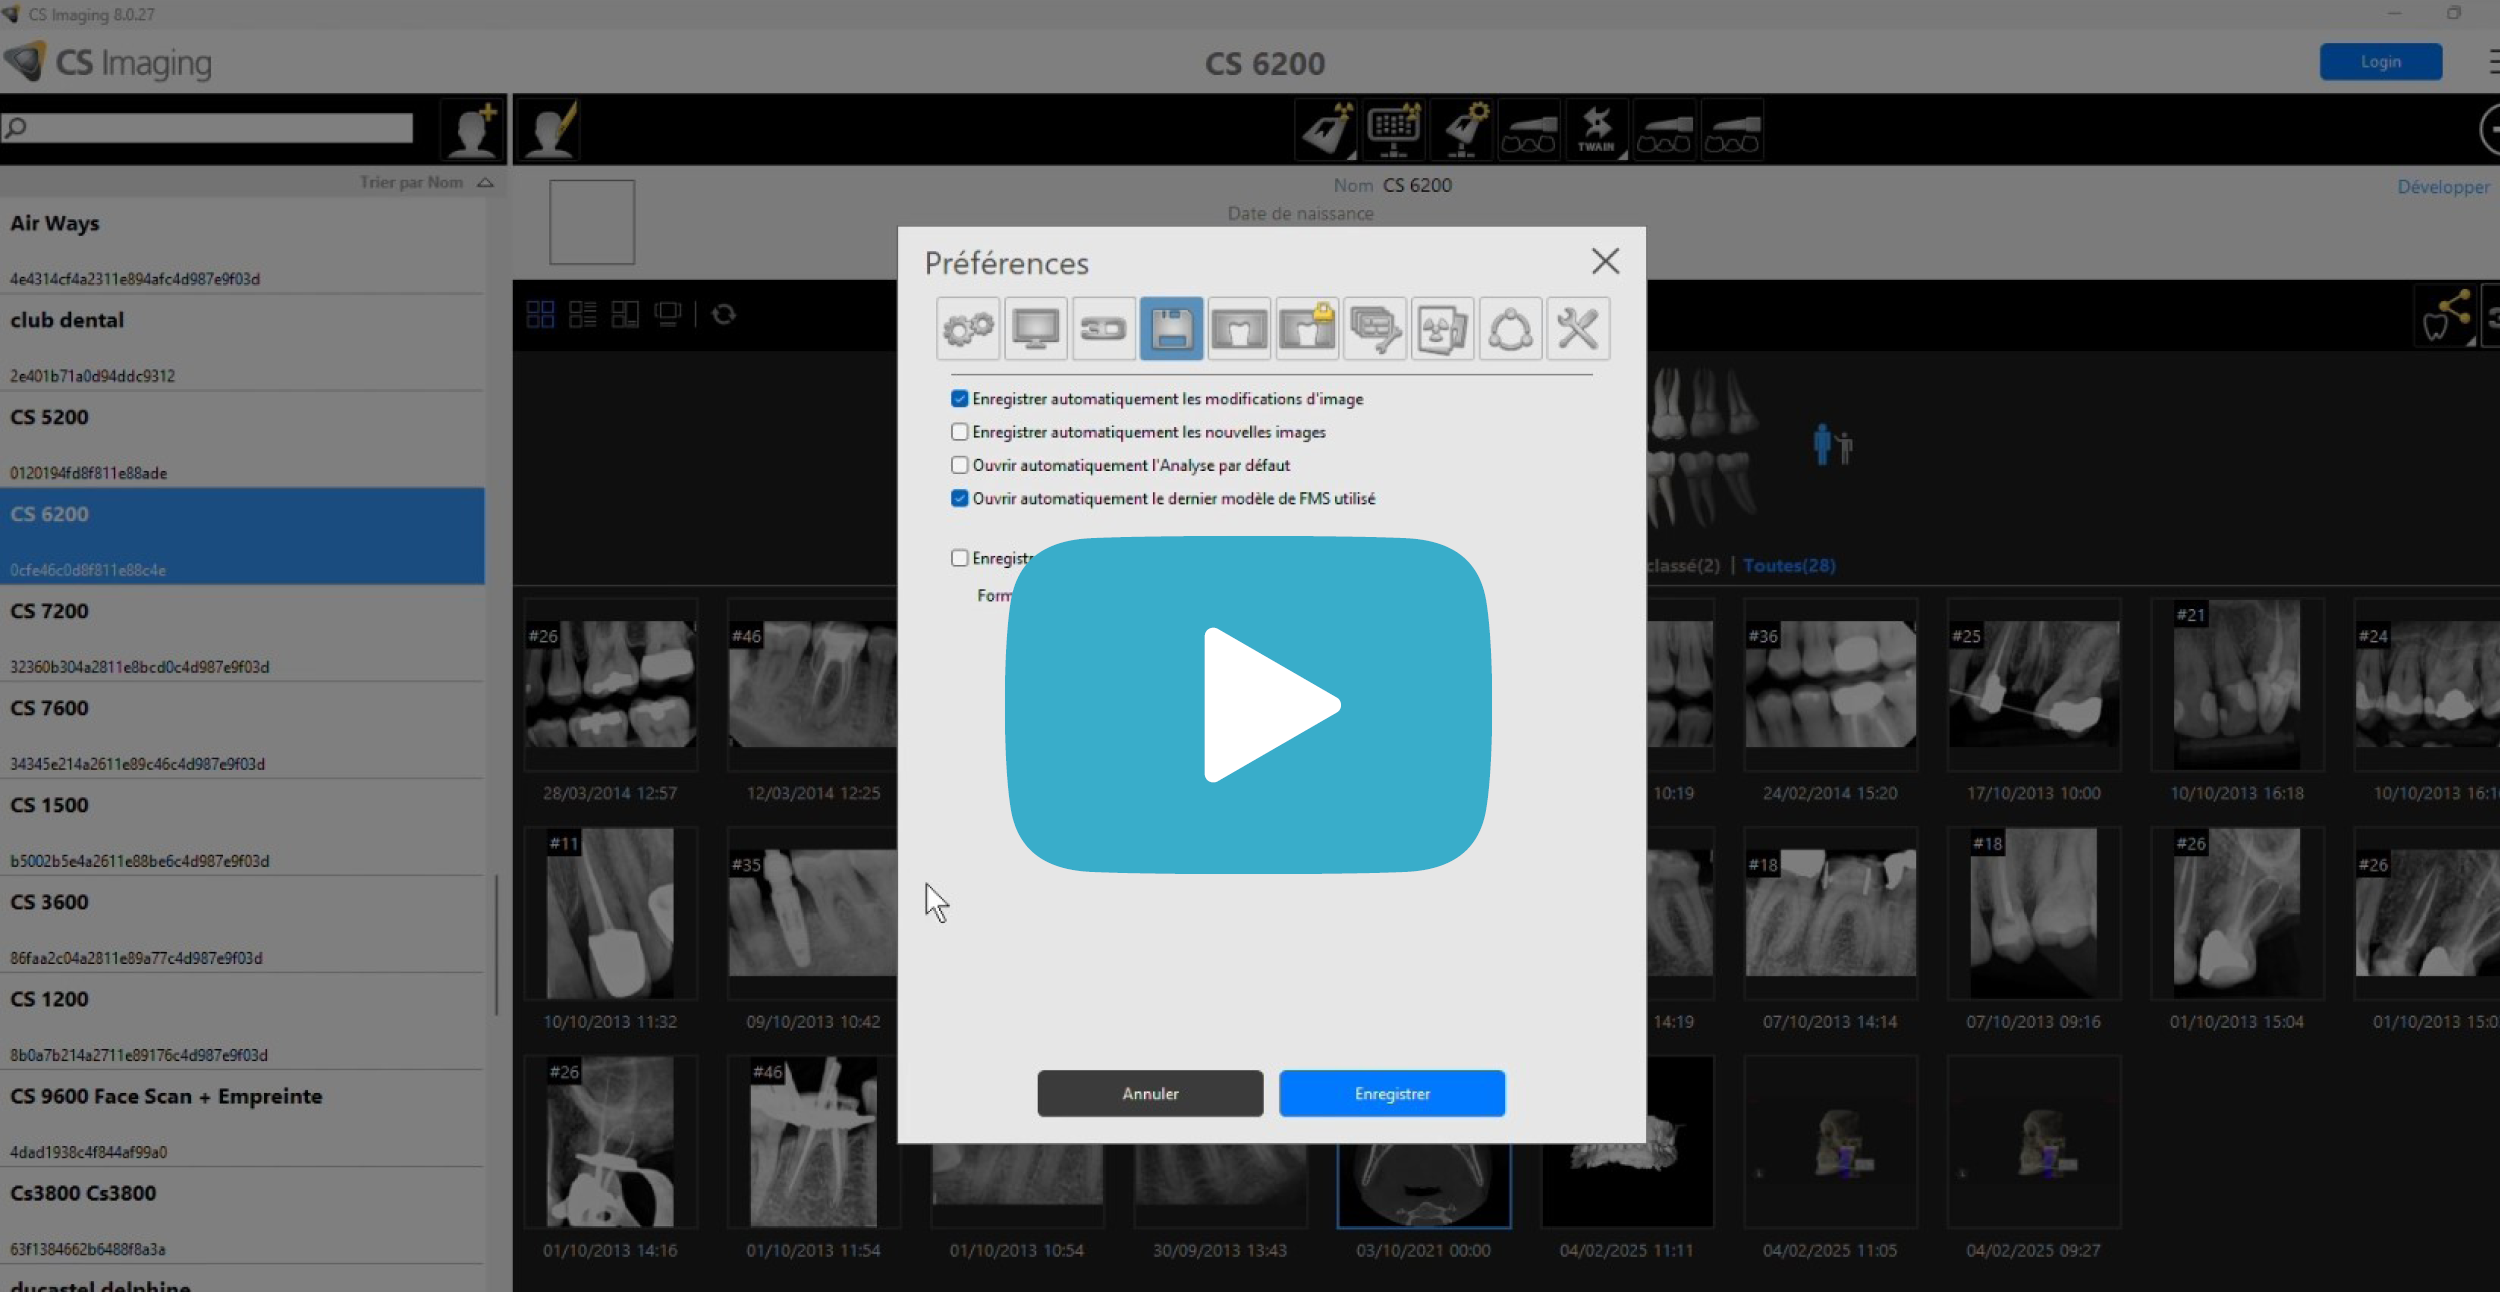Open X-ray thumbnail dated 10/10/2013 11:32
The width and height of the screenshot is (2500, 1292).
610,913
